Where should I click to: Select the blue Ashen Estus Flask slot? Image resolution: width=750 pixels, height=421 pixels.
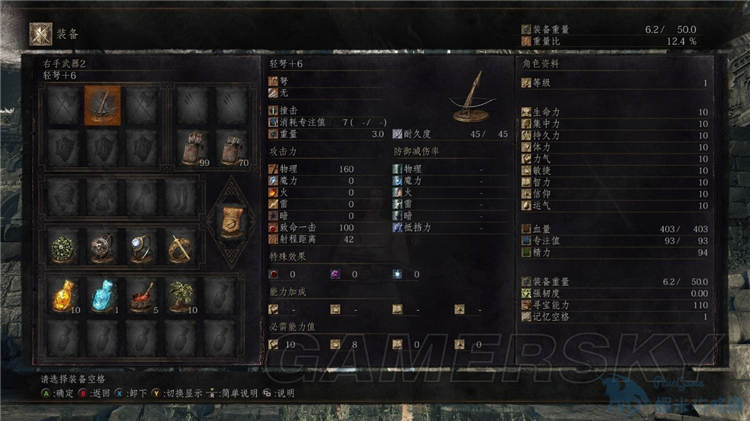click(102, 296)
